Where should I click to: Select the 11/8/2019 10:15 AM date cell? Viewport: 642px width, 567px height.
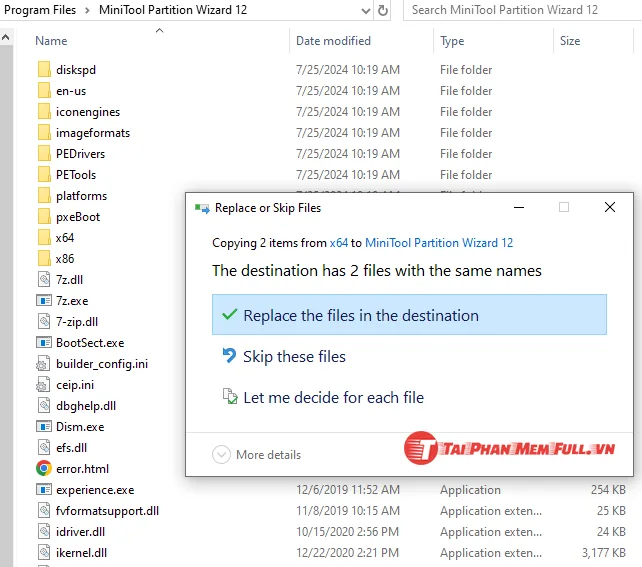pyautogui.click(x=348, y=511)
